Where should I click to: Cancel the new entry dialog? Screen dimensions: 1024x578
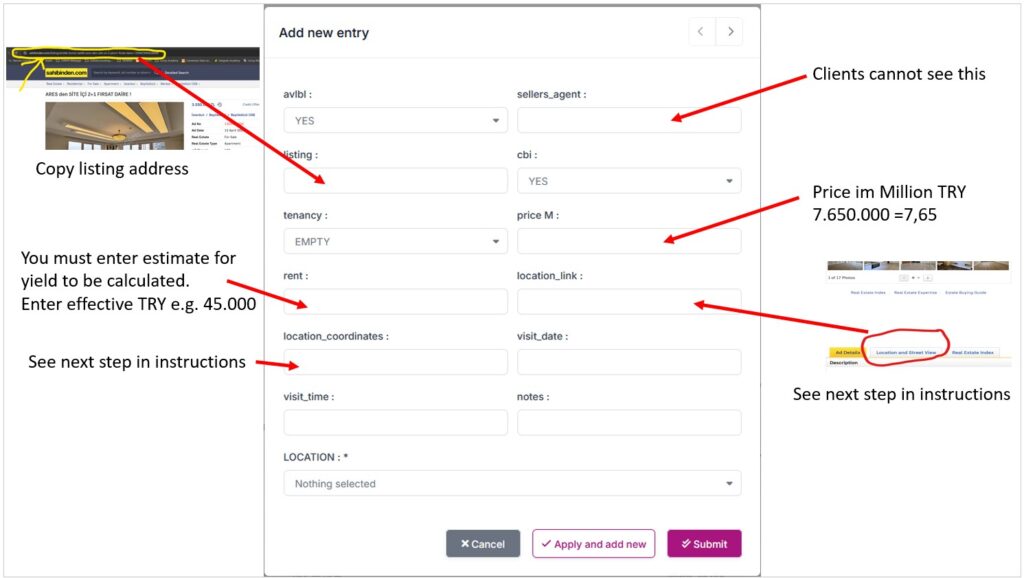point(483,543)
